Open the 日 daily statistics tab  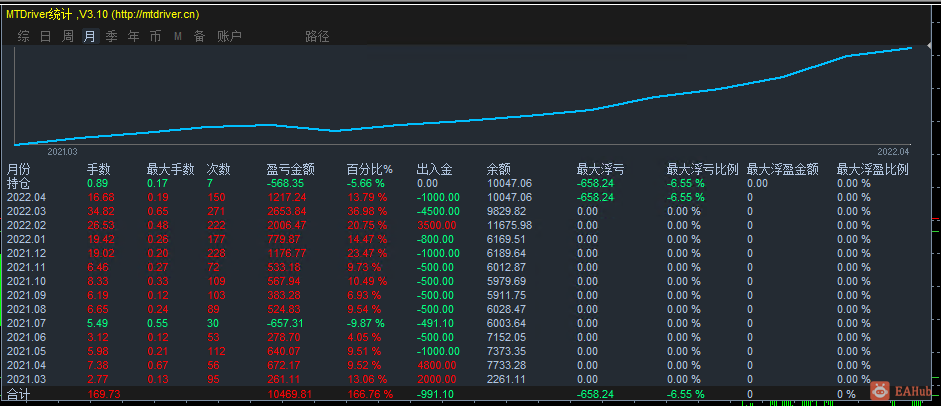tap(46, 37)
